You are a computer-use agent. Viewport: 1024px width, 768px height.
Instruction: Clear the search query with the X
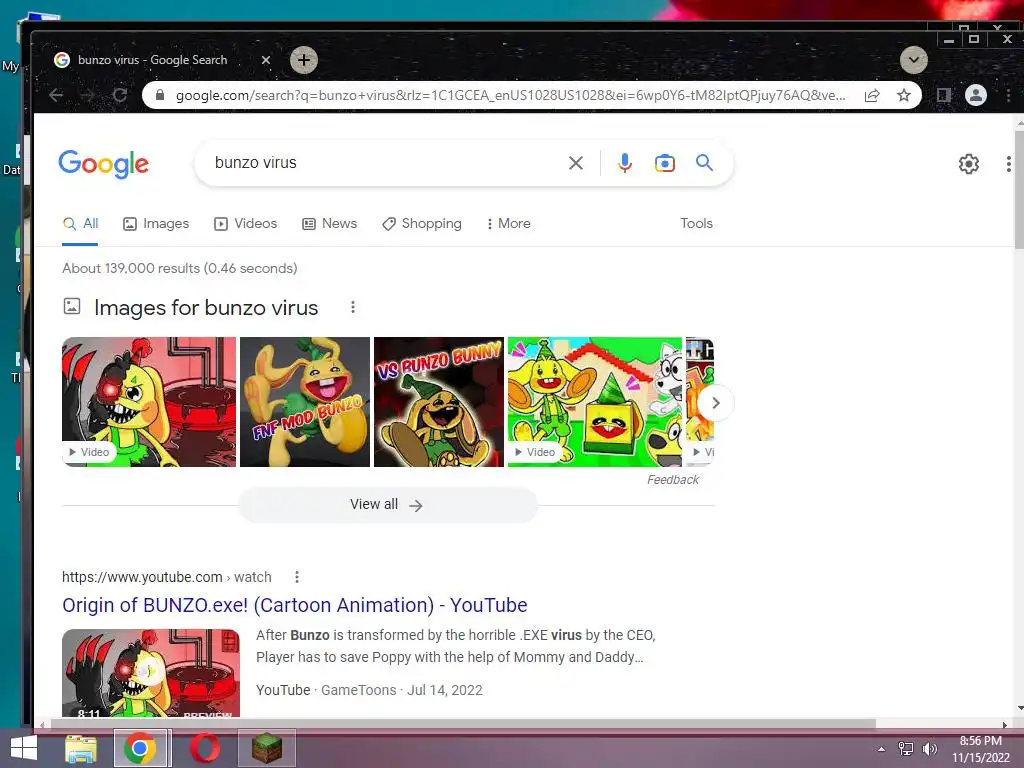575,163
